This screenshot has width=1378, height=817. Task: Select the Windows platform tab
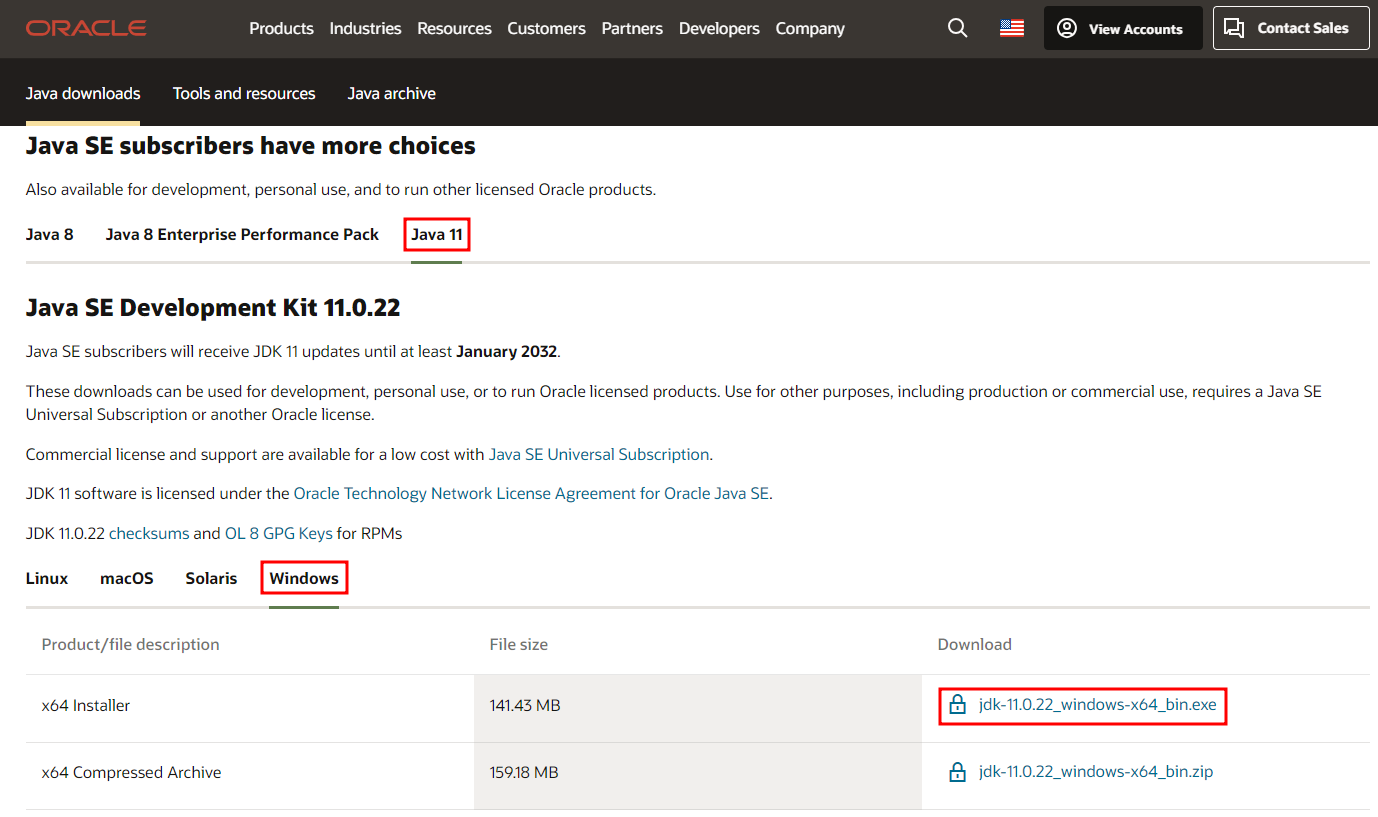[304, 578]
